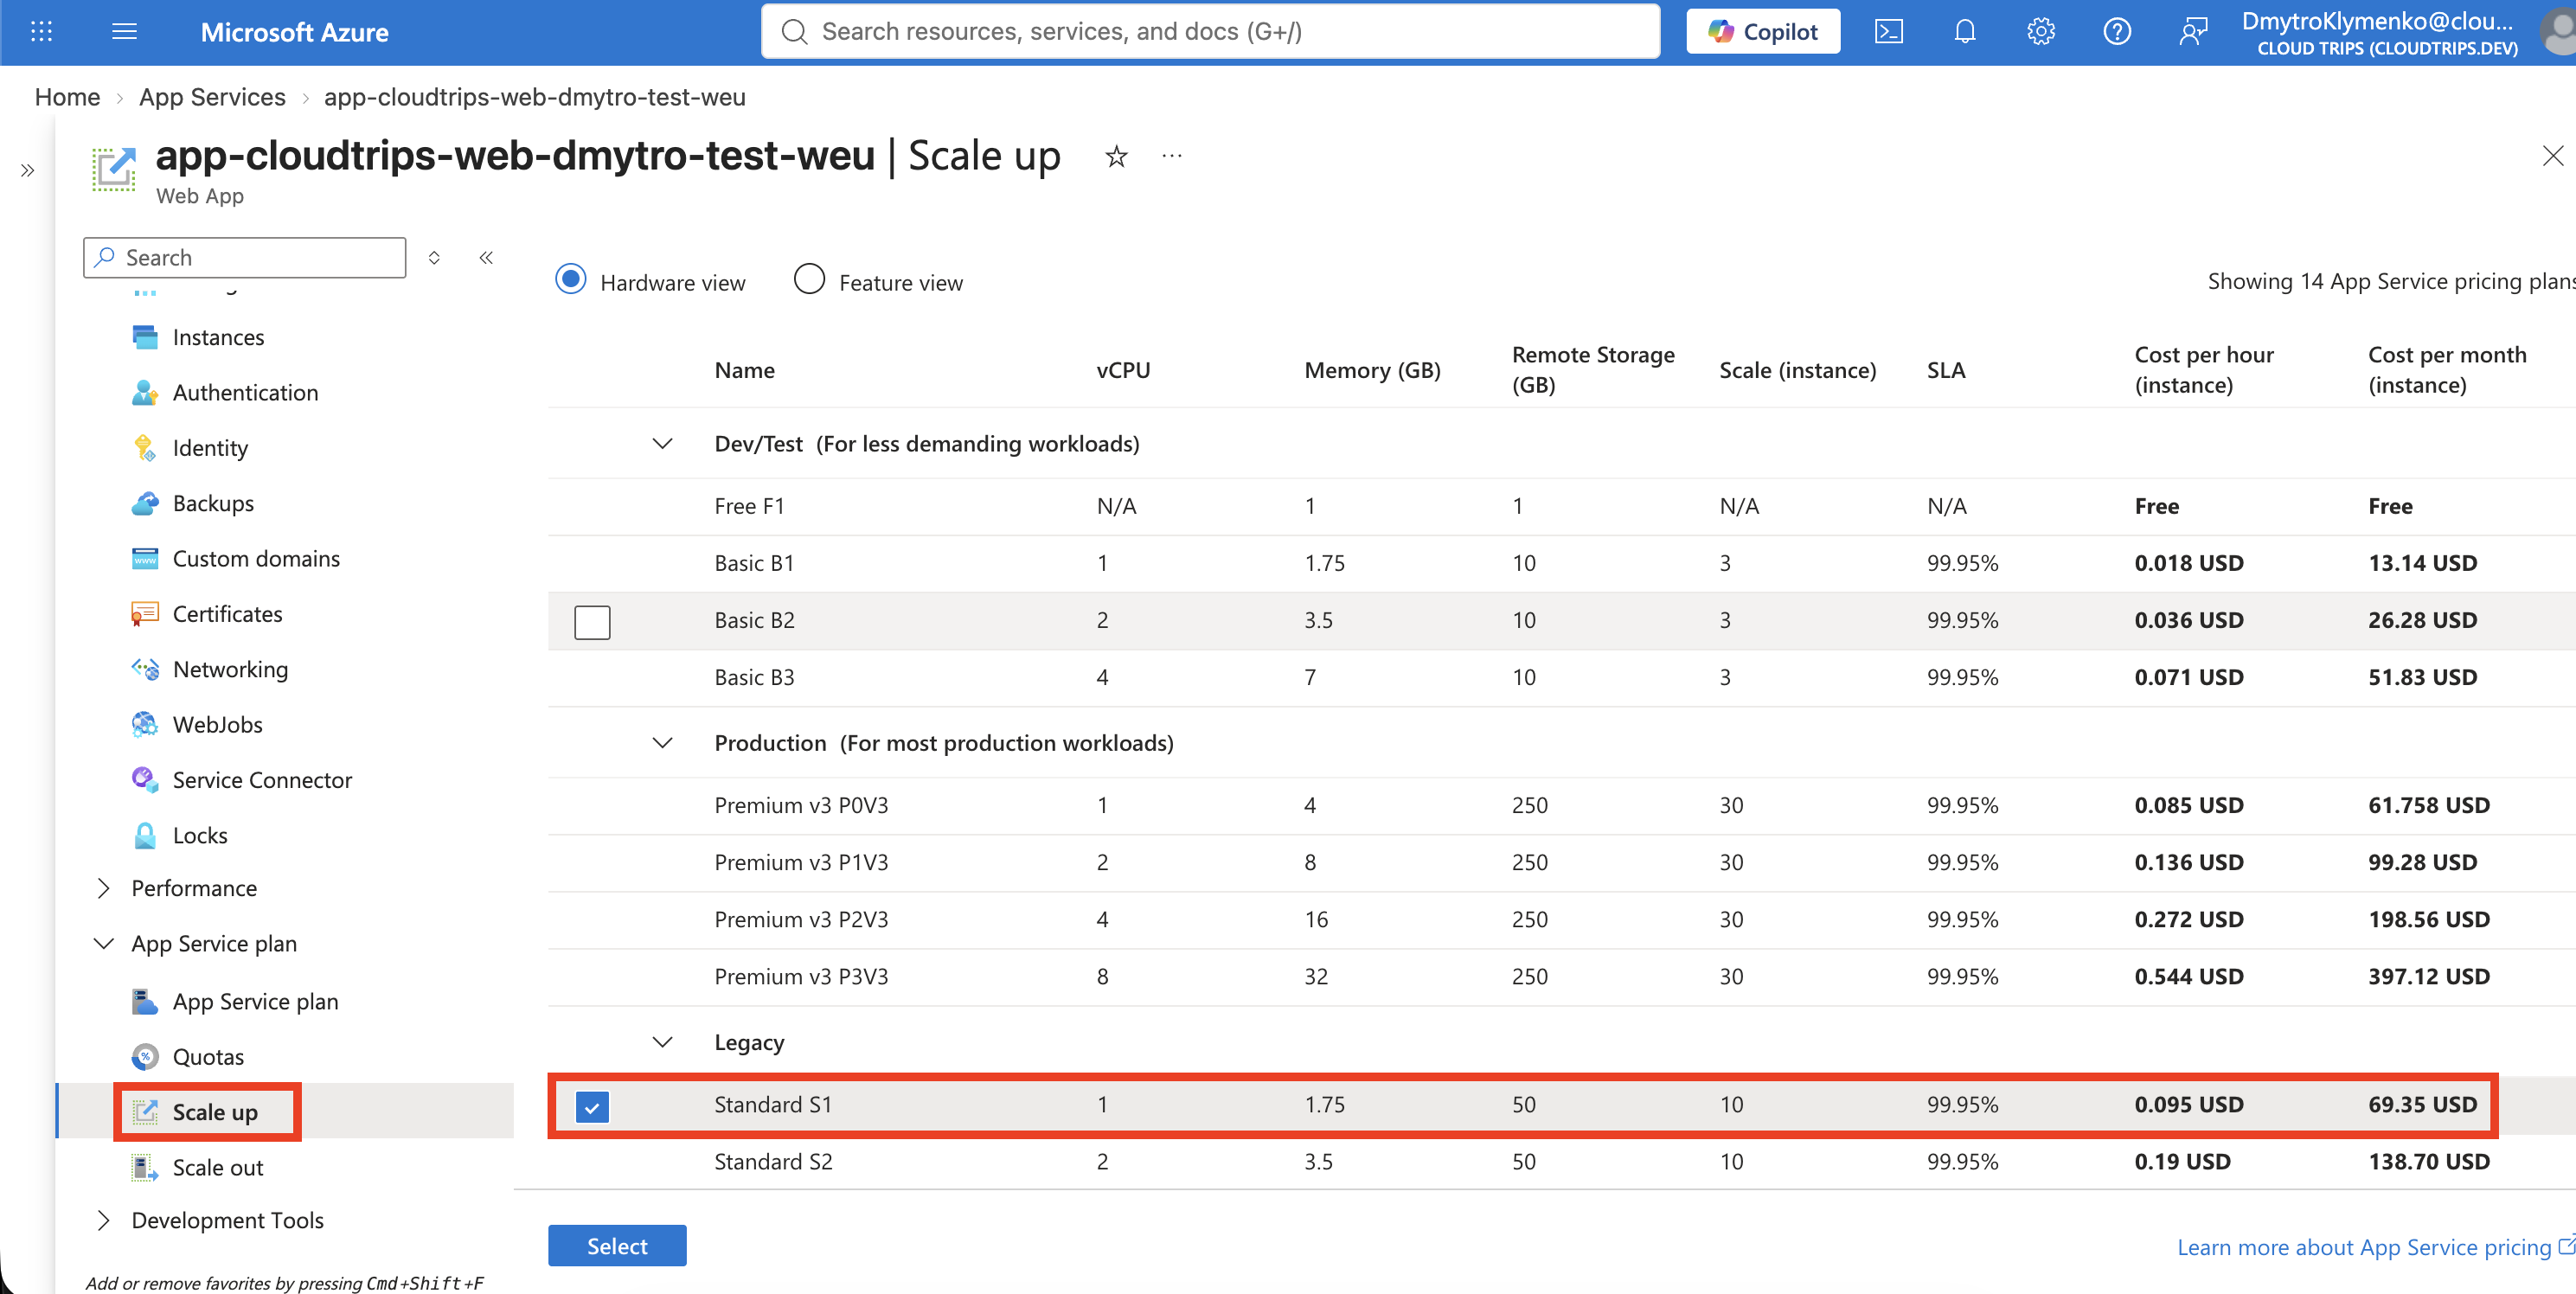Click the Cost per month column header
2576x1294 pixels.
(2446, 370)
